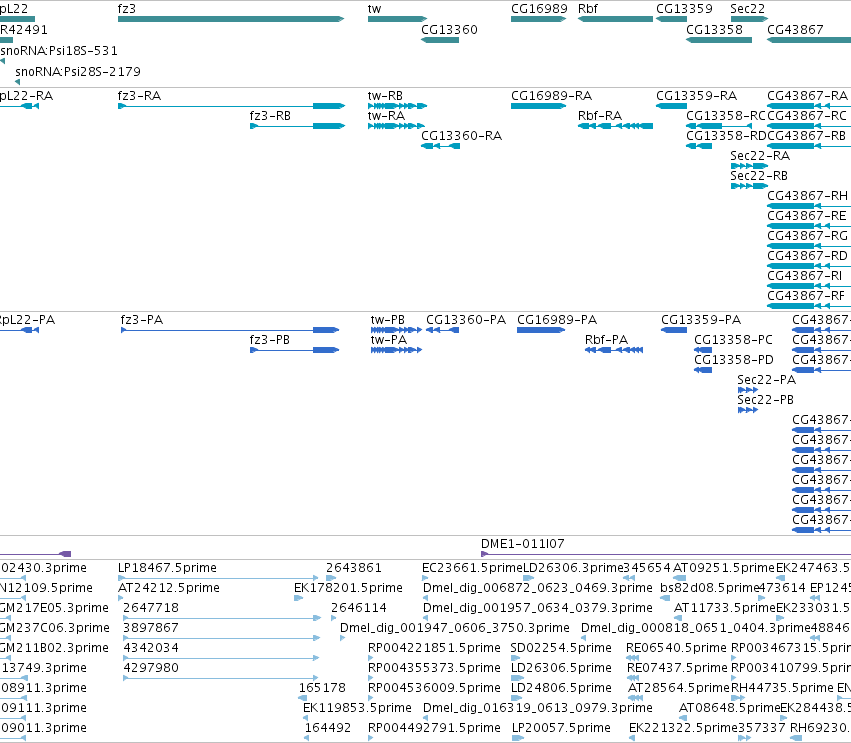
Task: Select the EK119853.5prime EST label
Action: click(357, 708)
